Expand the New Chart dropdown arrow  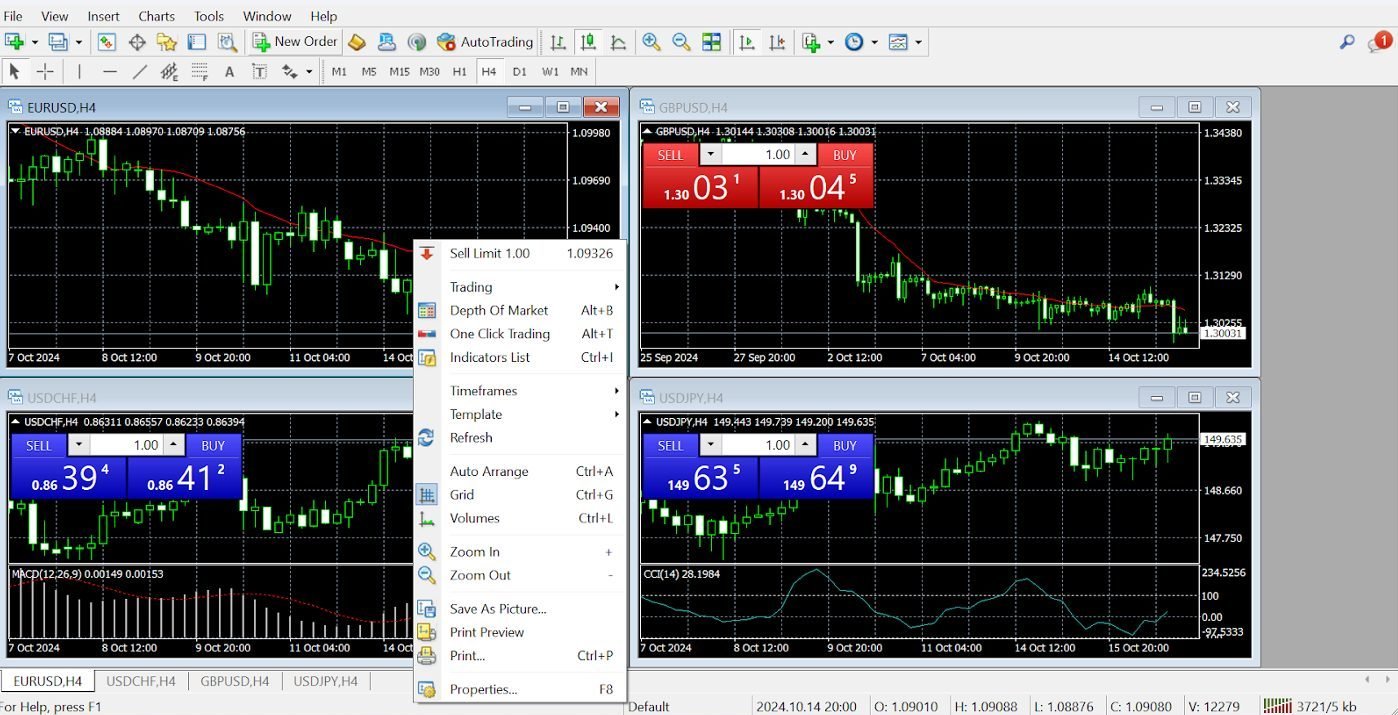tap(34, 42)
